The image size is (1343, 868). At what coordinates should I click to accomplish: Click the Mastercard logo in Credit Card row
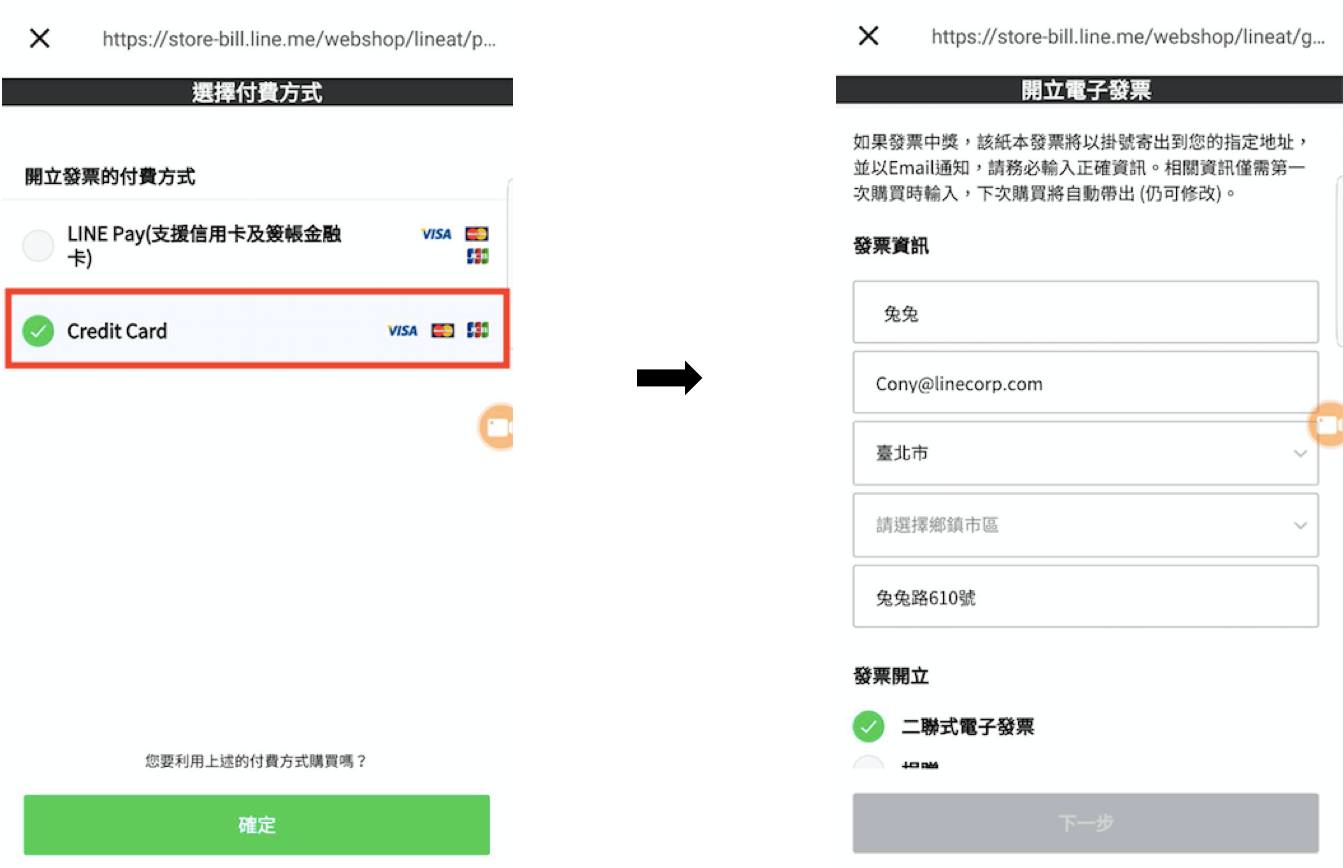click(x=443, y=330)
